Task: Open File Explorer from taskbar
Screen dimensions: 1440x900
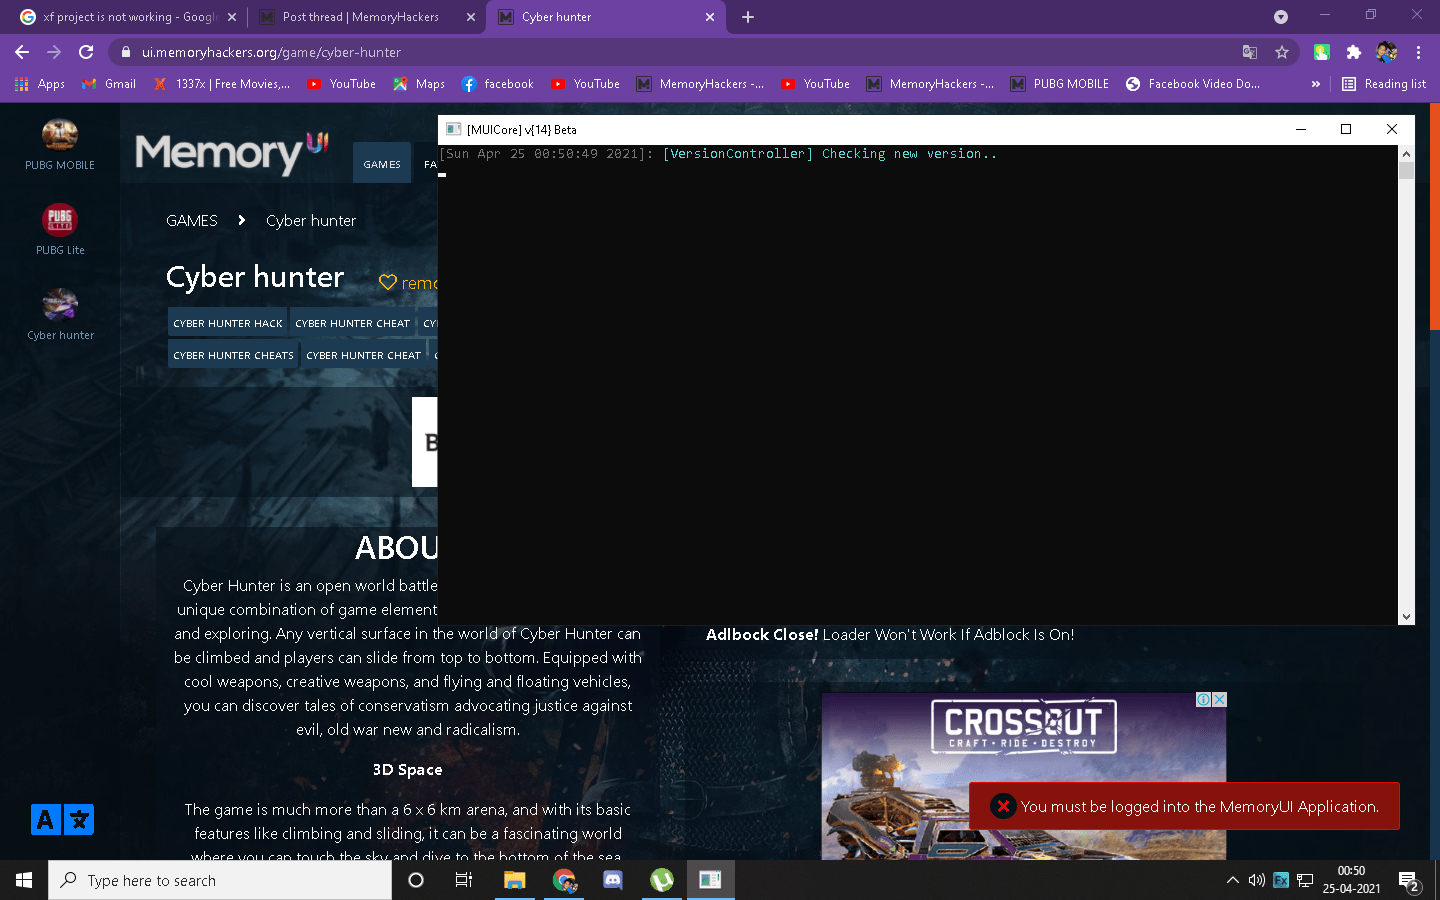Action: coord(514,880)
